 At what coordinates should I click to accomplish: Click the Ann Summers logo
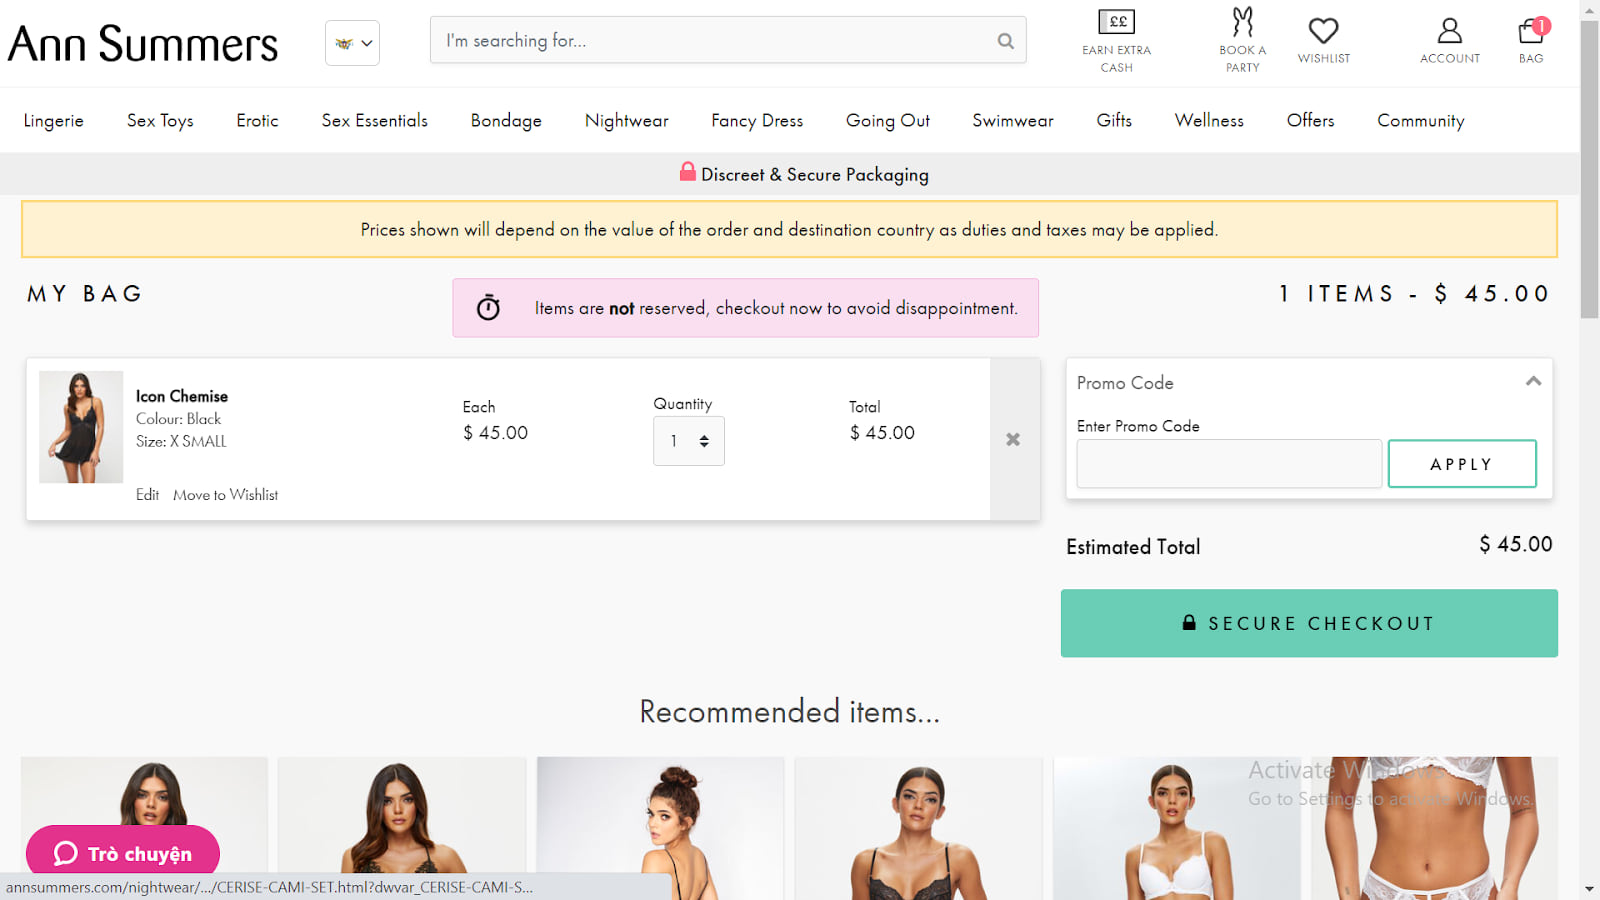point(143,44)
